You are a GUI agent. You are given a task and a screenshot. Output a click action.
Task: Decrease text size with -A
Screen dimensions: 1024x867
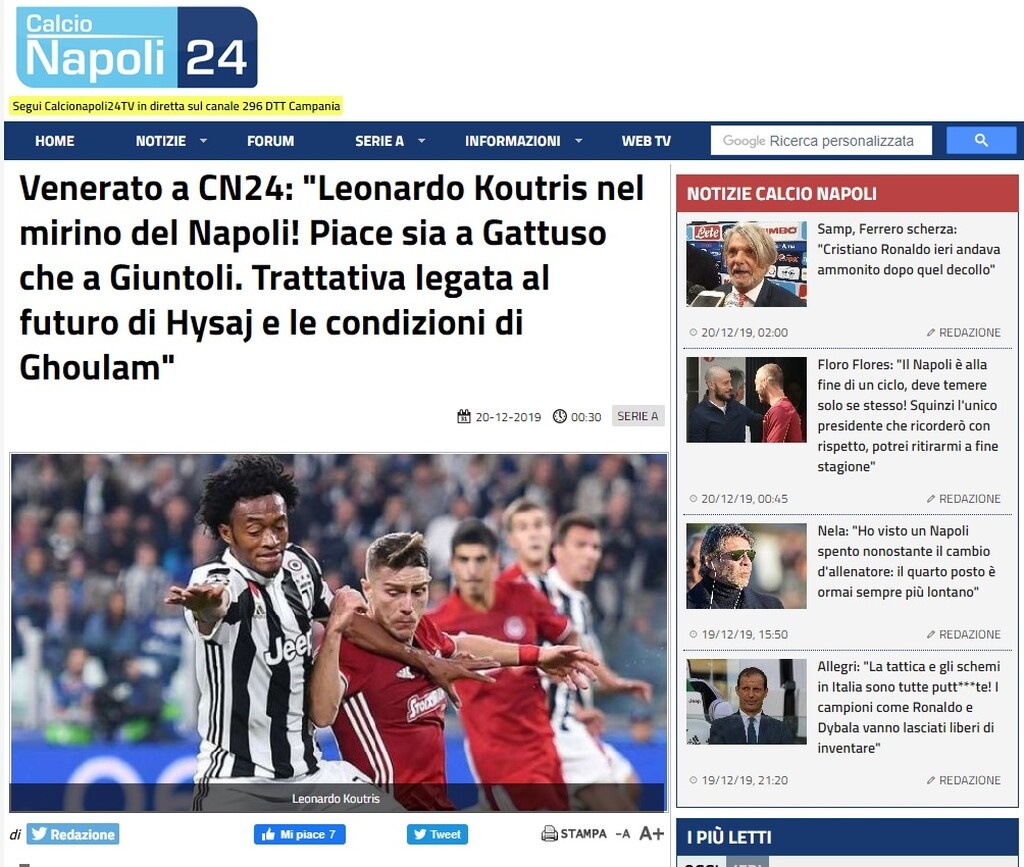click(622, 834)
